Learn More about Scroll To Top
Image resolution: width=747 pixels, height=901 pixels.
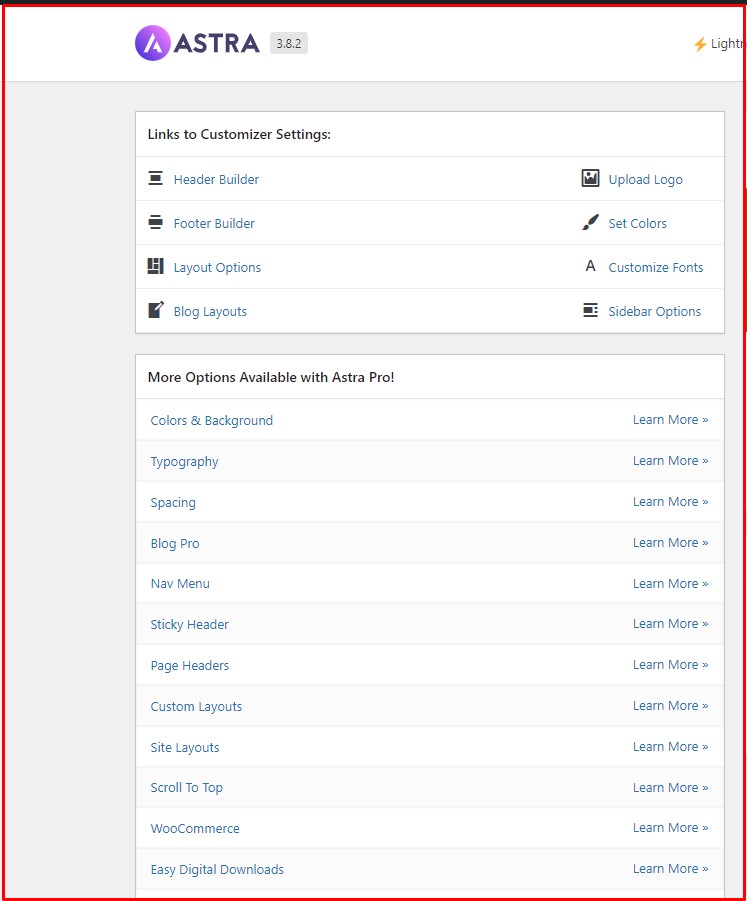tap(671, 787)
